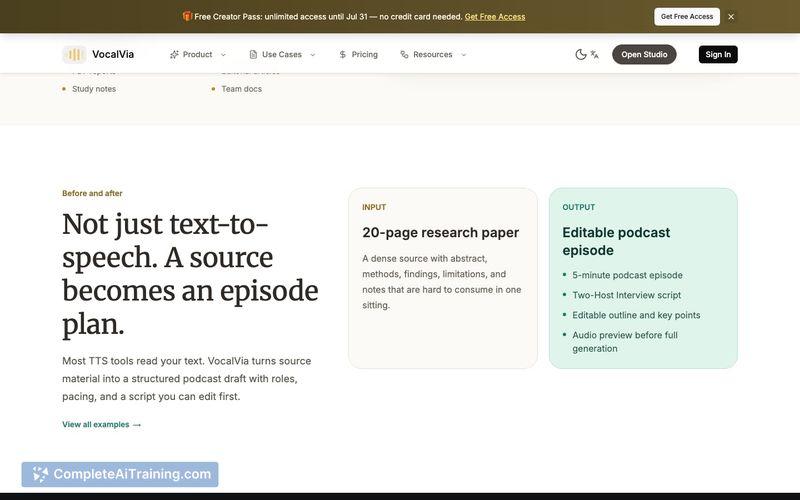
Task: Select the Use Cases menu item
Action: (x=282, y=55)
